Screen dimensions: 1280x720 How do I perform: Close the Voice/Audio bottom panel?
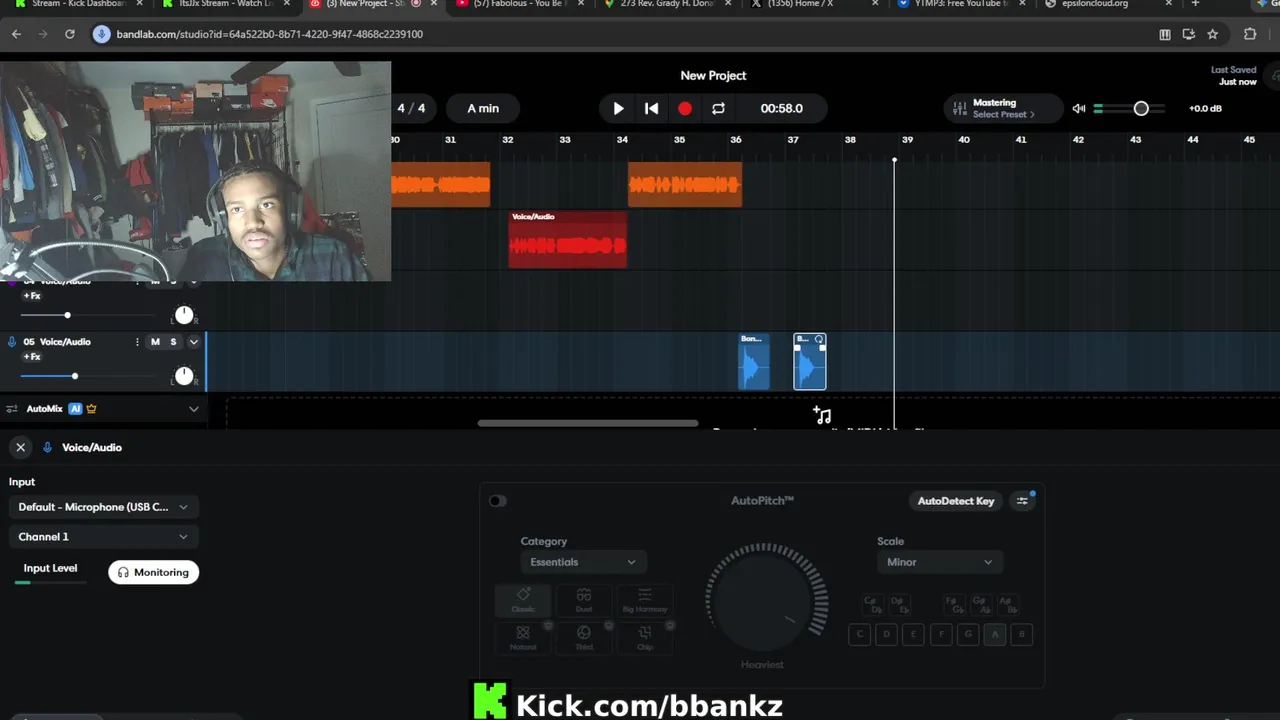pos(20,447)
